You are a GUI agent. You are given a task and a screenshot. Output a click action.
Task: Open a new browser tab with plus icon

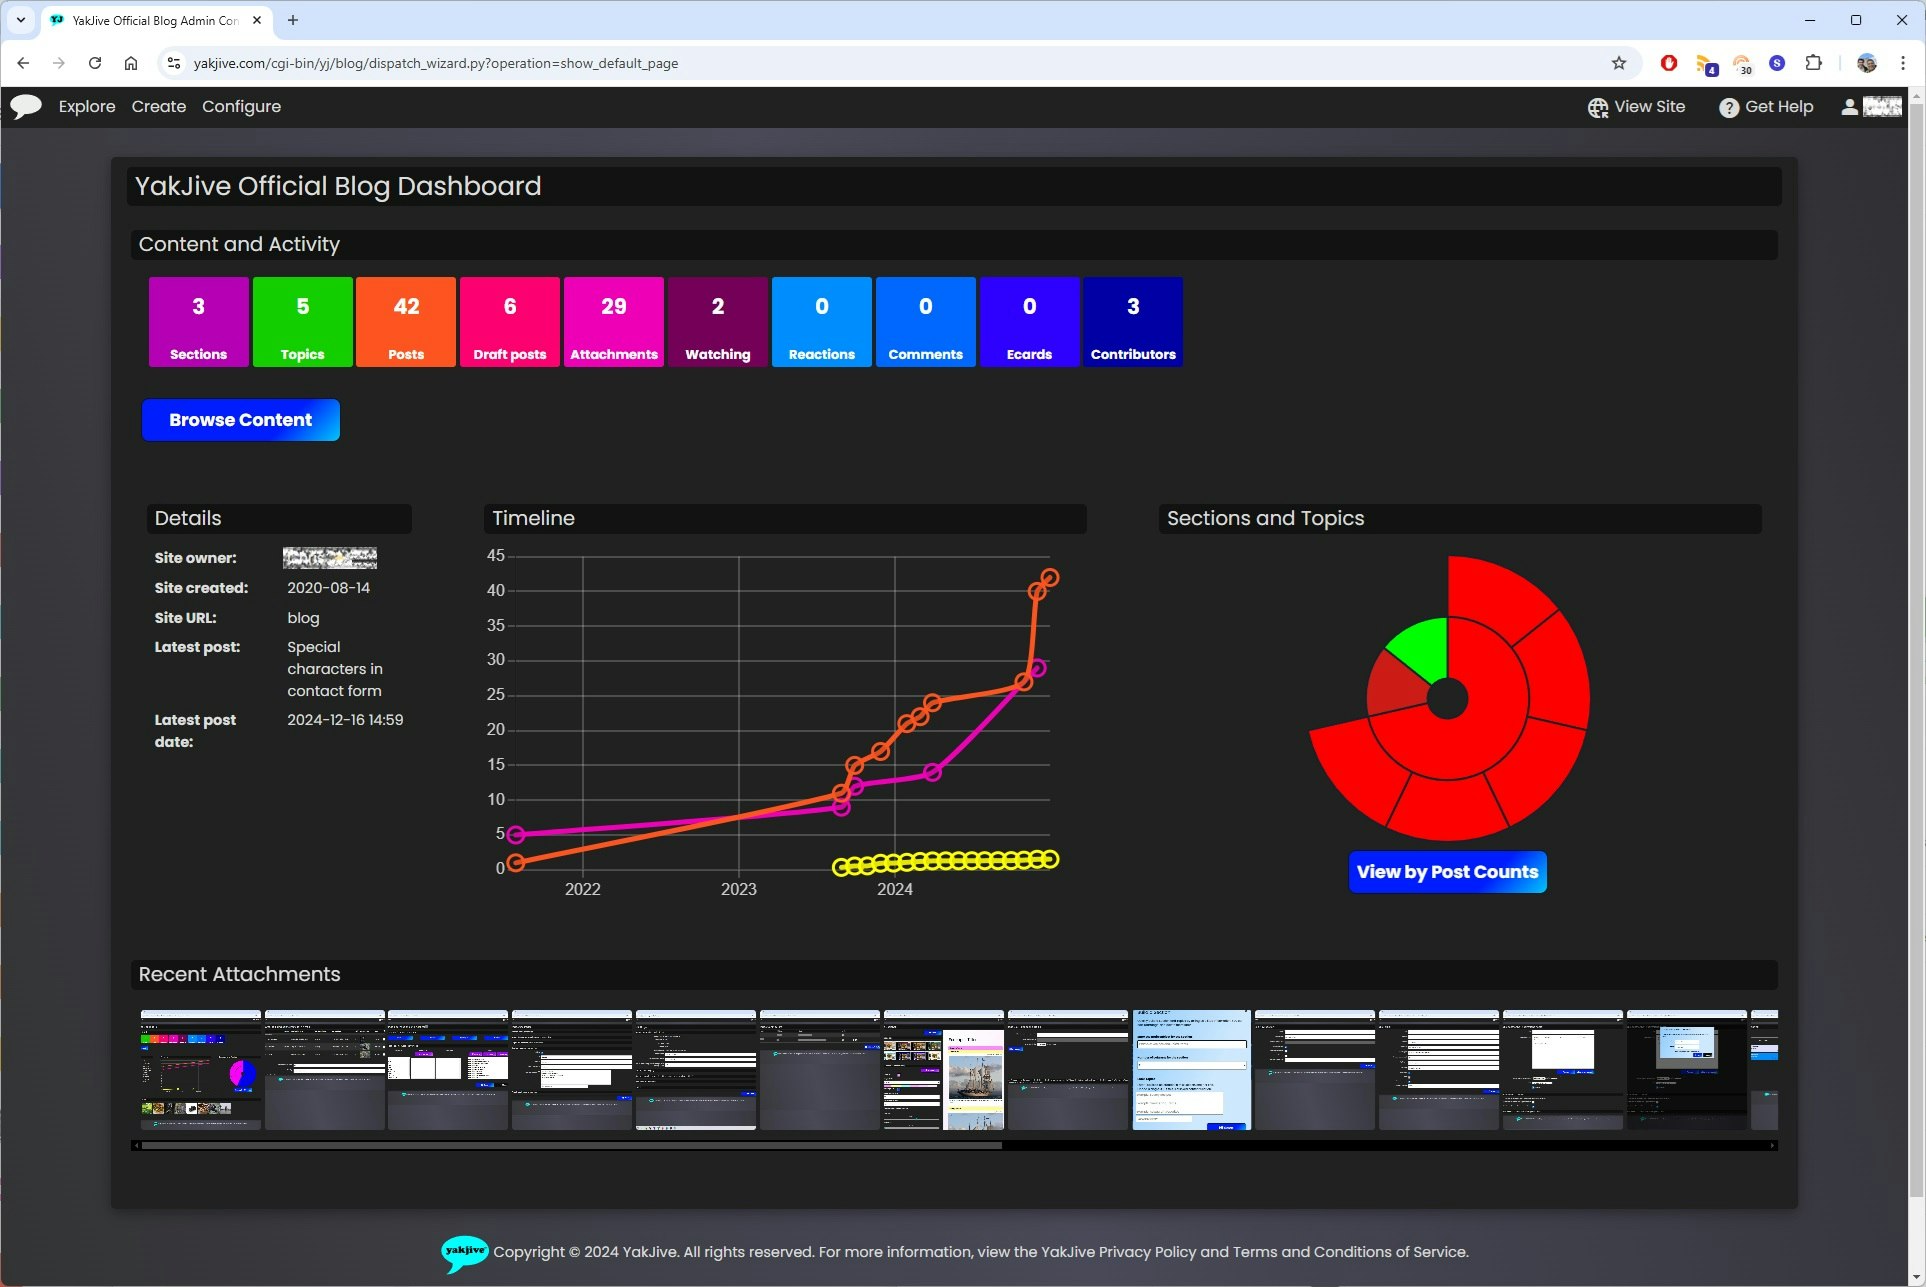click(x=293, y=20)
